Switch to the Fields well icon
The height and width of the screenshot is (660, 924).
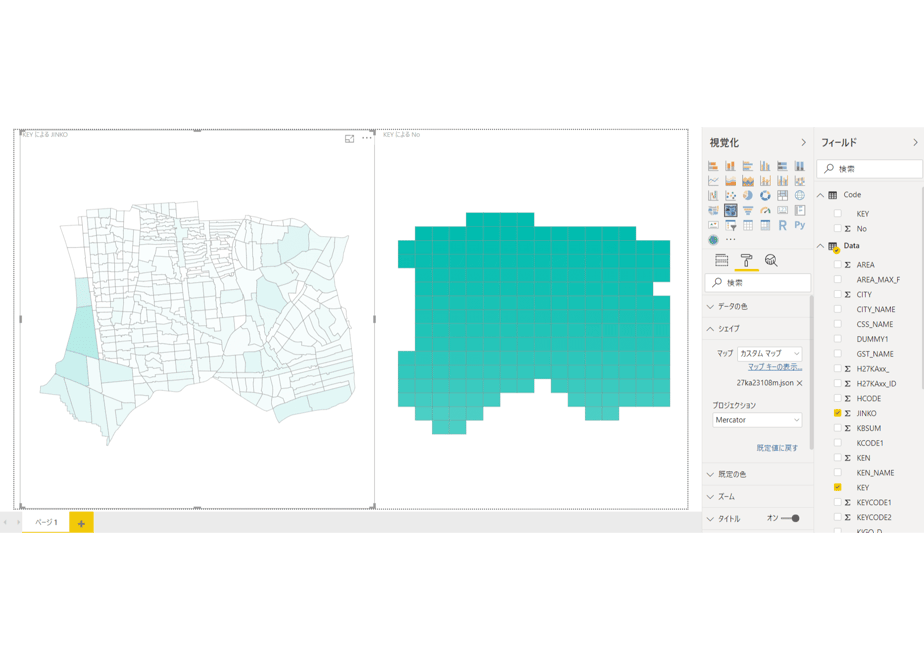pos(721,260)
